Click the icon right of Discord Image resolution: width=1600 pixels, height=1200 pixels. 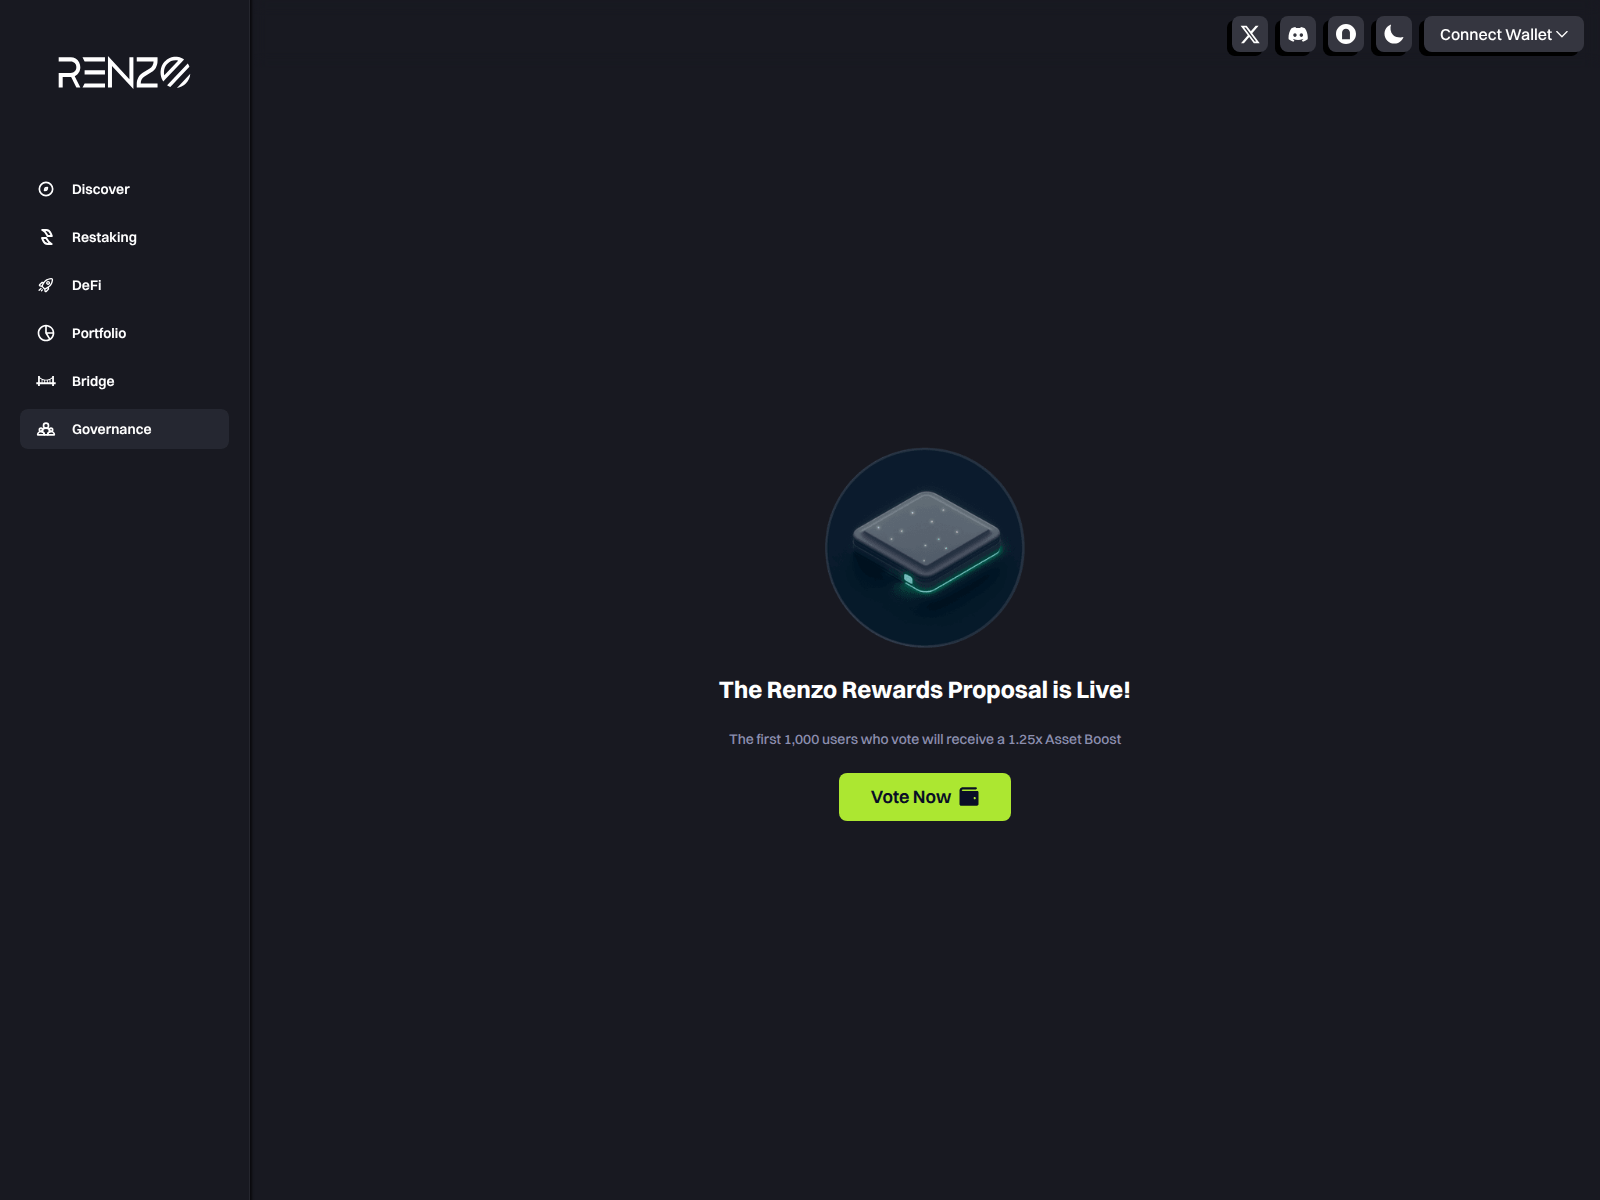[x=1346, y=34]
